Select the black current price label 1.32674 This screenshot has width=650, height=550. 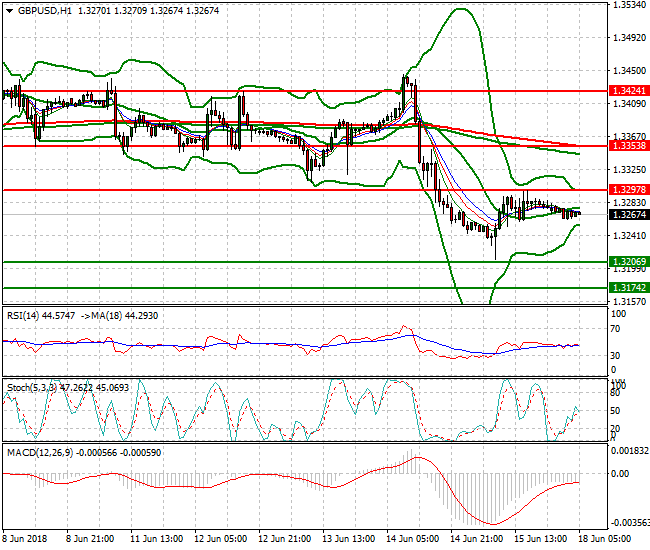coord(629,215)
